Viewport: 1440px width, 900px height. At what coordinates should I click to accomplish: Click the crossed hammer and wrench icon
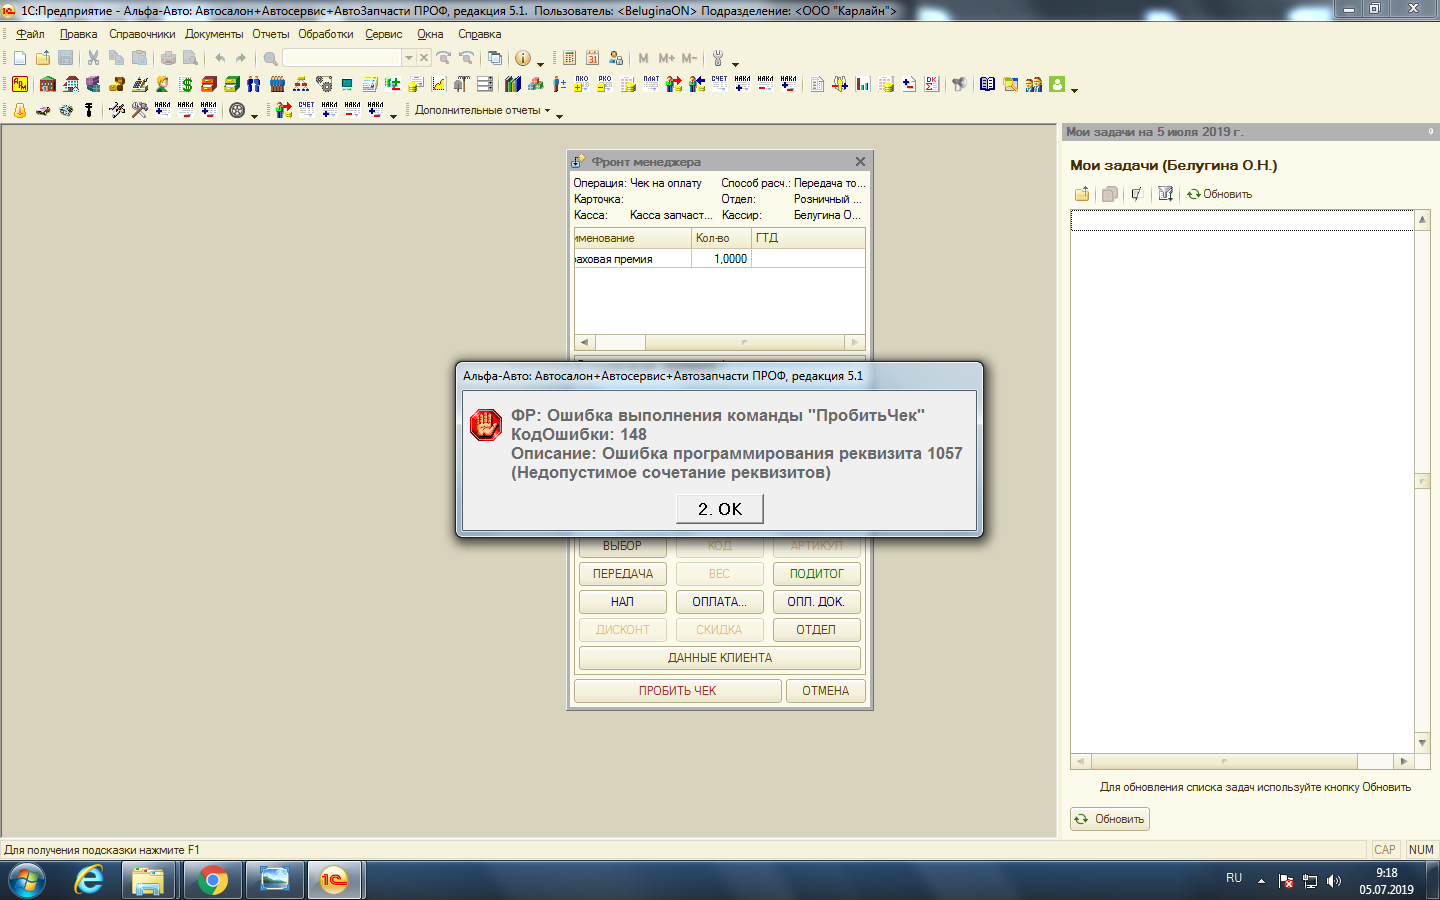pos(139,110)
